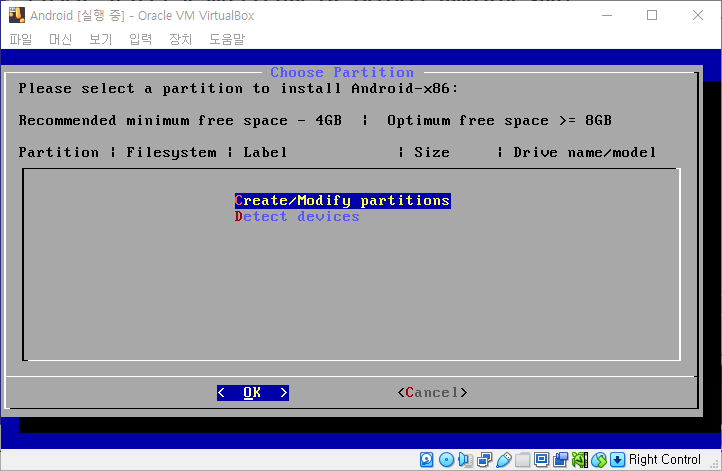
Task: Minimize the VirtualBox window
Action: tap(607, 15)
